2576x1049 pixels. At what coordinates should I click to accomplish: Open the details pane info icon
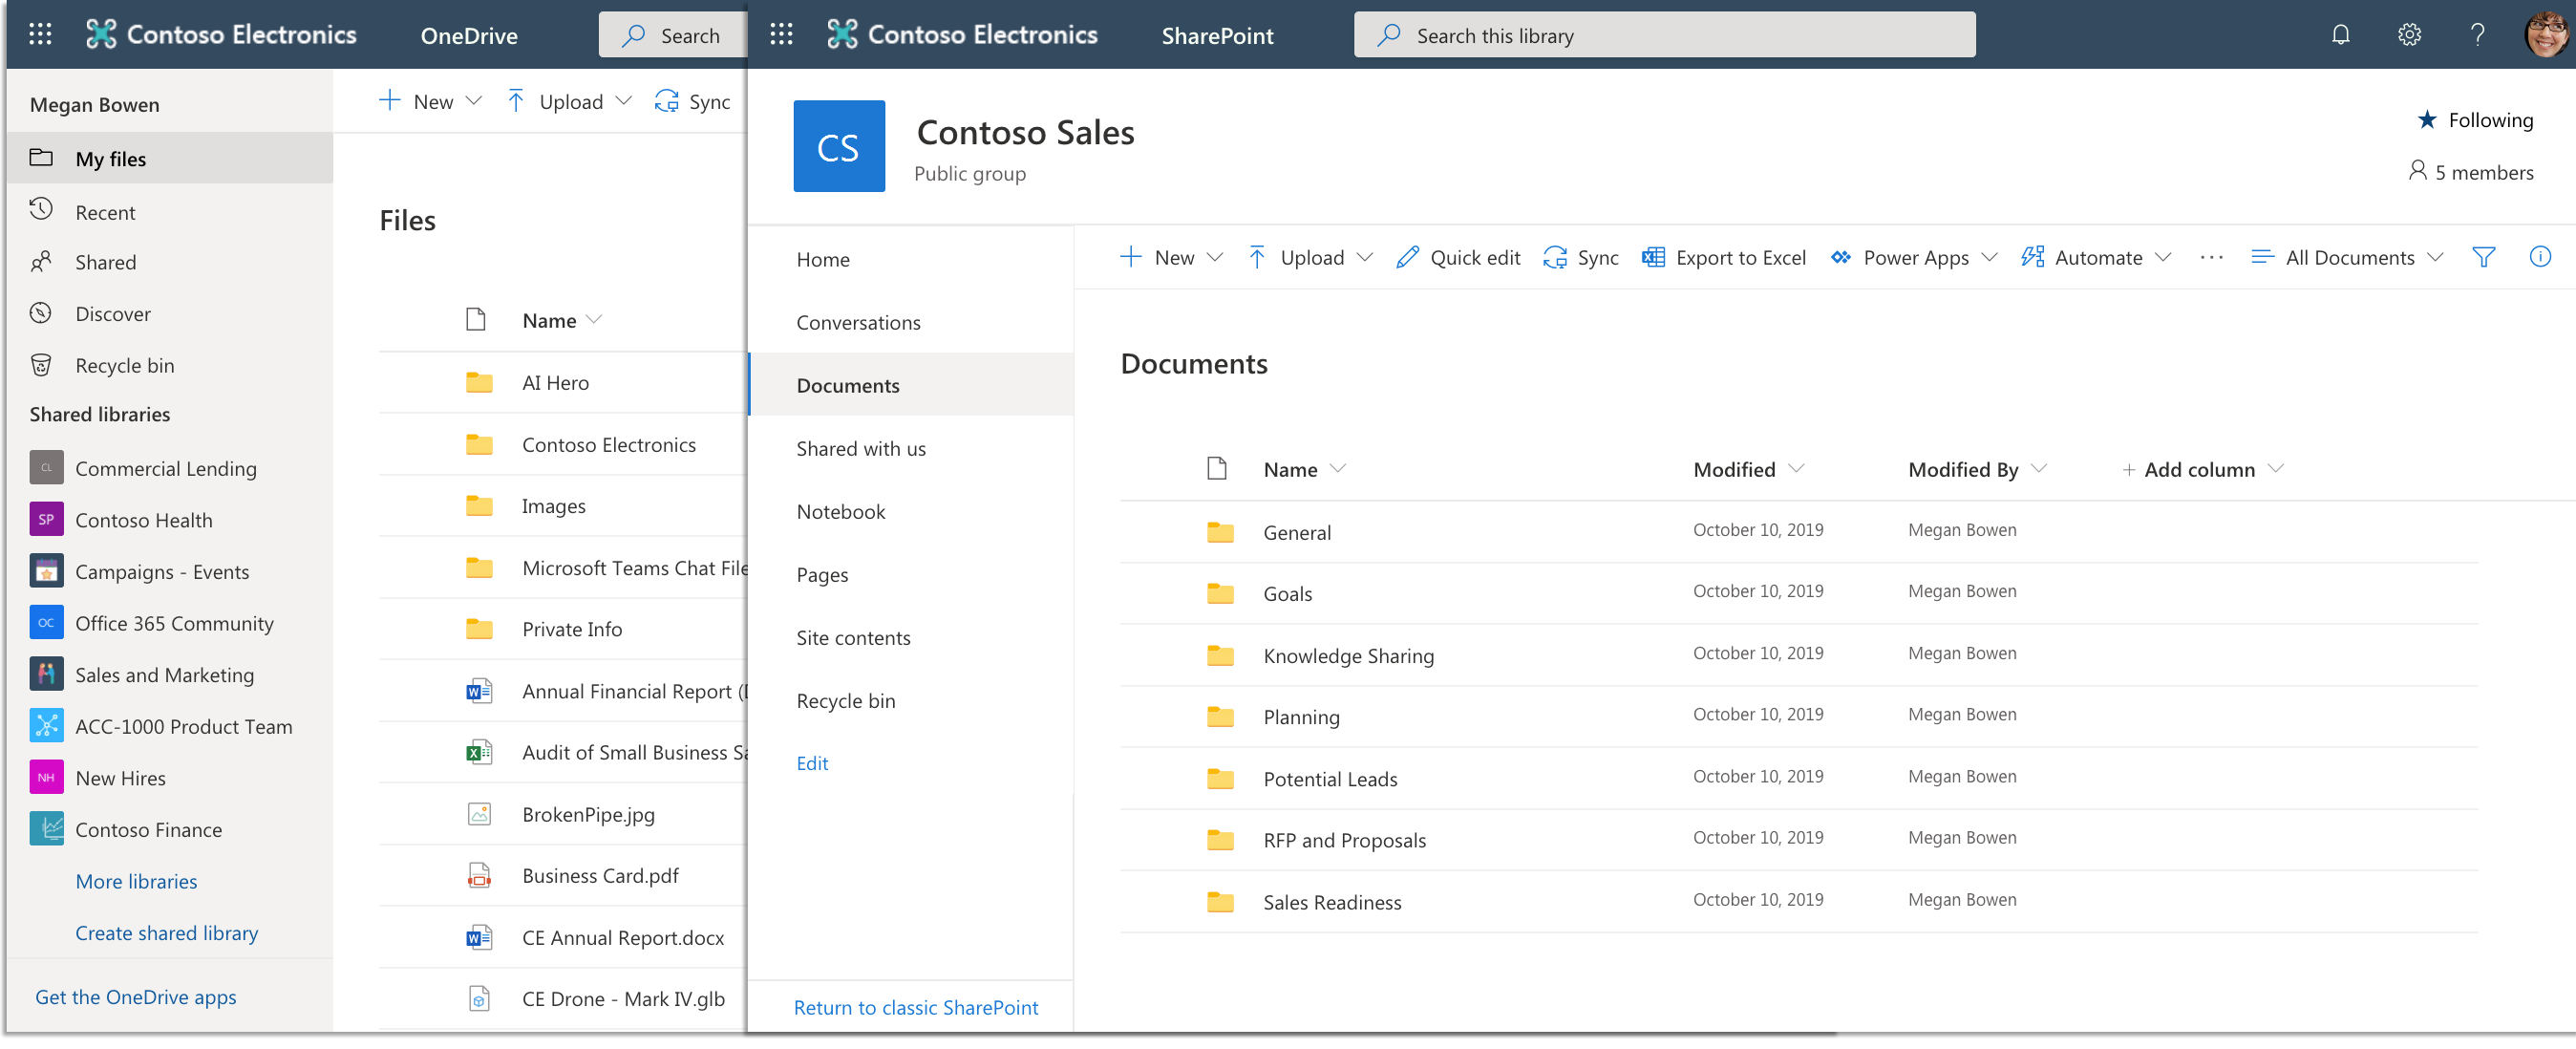(2539, 257)
